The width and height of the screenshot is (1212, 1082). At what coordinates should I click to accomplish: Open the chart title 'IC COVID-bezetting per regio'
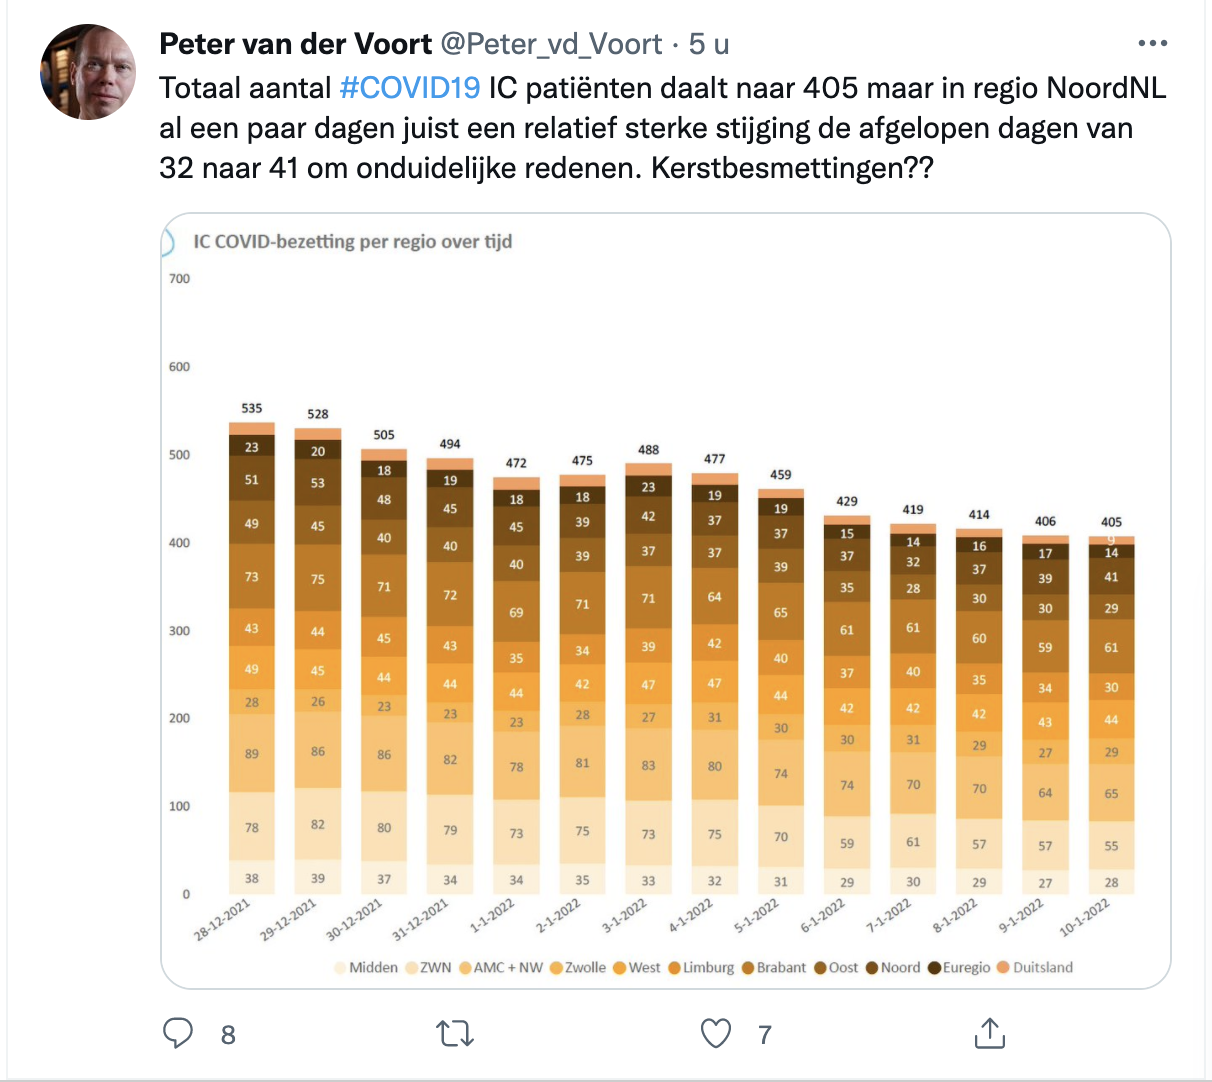[x=352, y=242]
